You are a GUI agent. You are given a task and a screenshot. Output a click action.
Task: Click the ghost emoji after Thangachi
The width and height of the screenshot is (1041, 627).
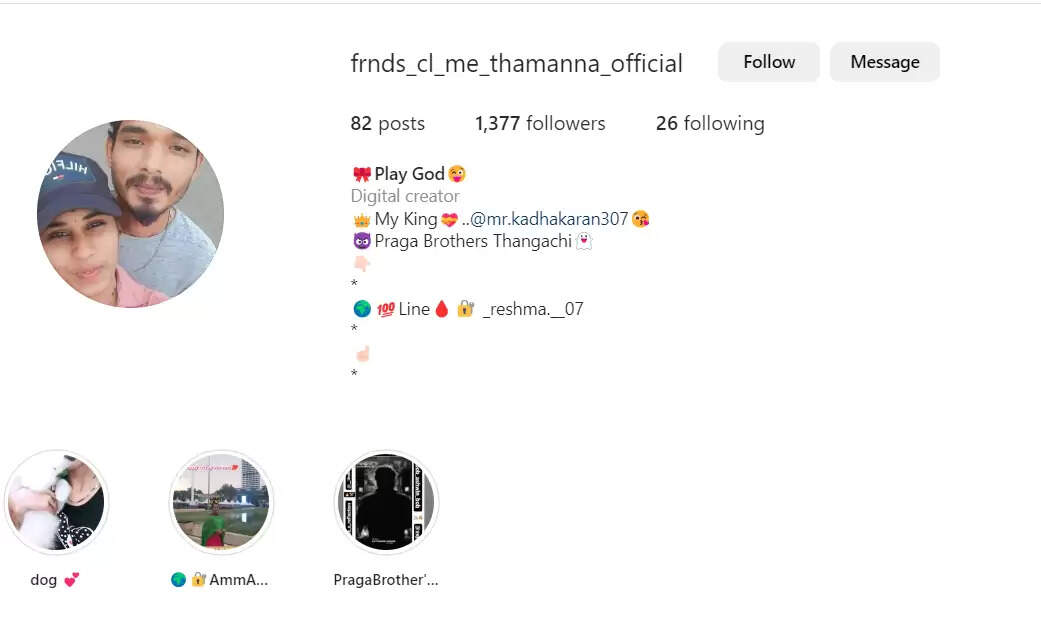coord(584,241)
